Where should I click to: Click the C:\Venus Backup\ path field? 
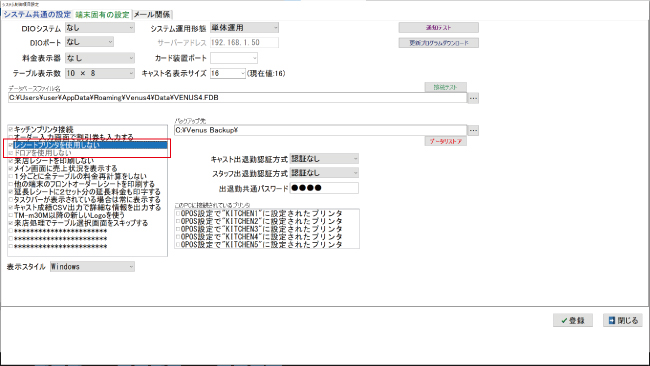320,130
